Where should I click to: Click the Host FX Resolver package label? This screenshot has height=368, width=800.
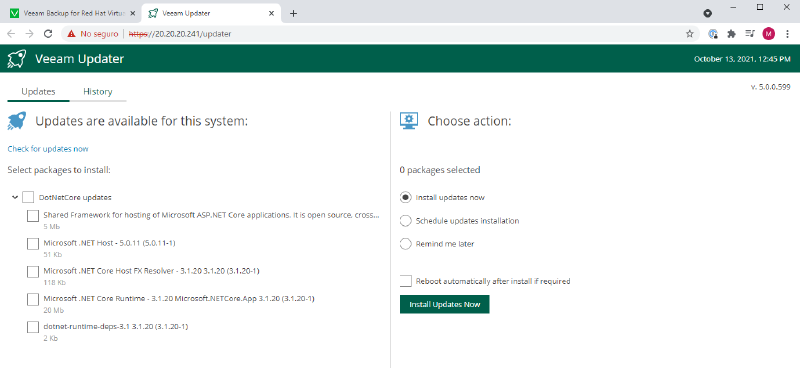[x=152, y=271]
